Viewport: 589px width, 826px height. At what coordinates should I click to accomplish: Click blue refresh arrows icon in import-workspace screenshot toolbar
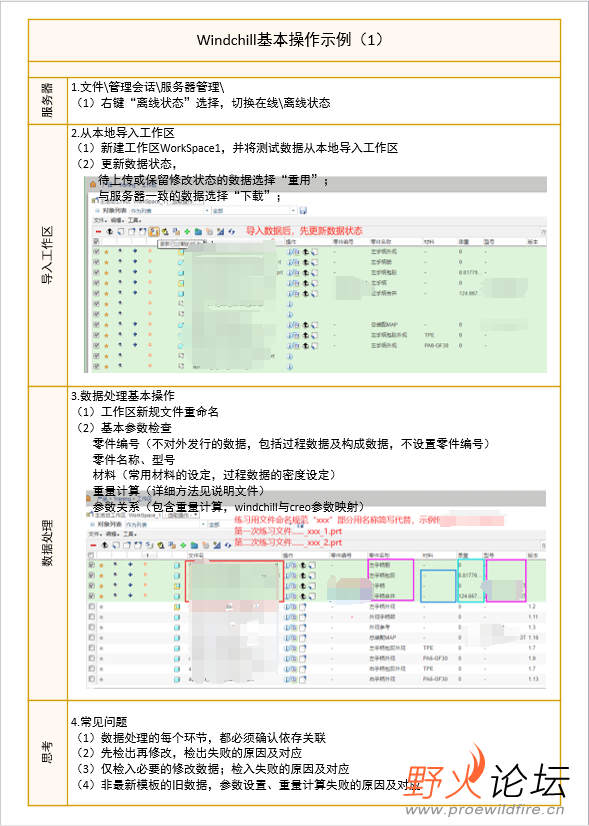[231, 232]
